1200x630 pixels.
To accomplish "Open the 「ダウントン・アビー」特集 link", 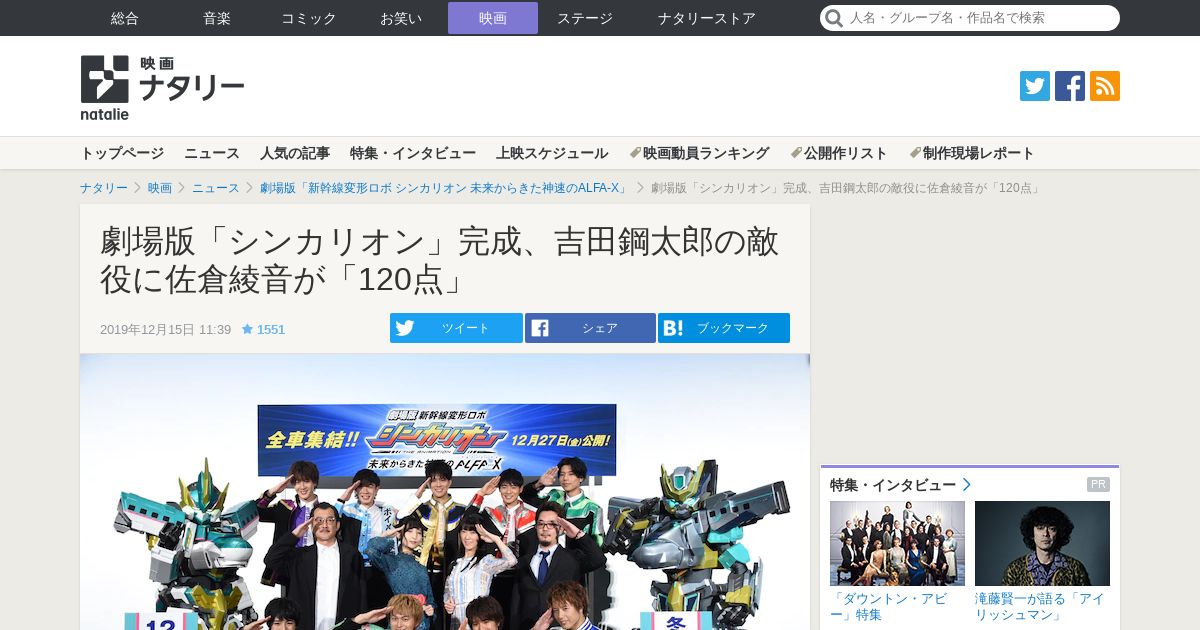I will tap(889, 606).
